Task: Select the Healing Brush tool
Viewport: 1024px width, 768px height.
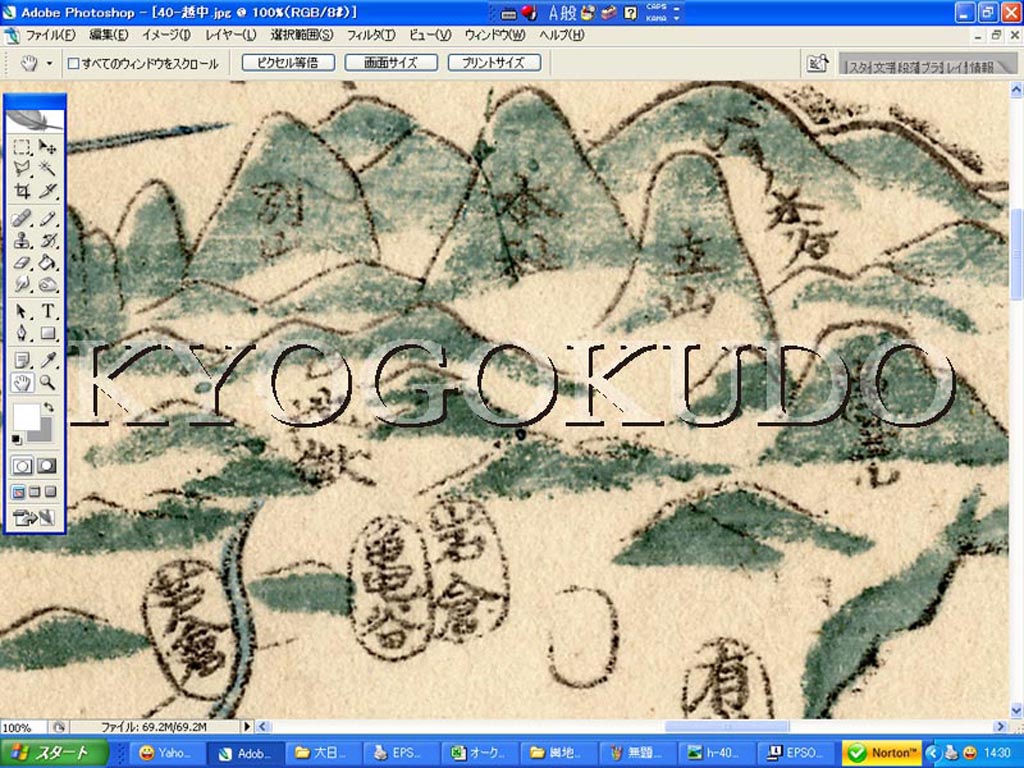Action: coord(22,218)
